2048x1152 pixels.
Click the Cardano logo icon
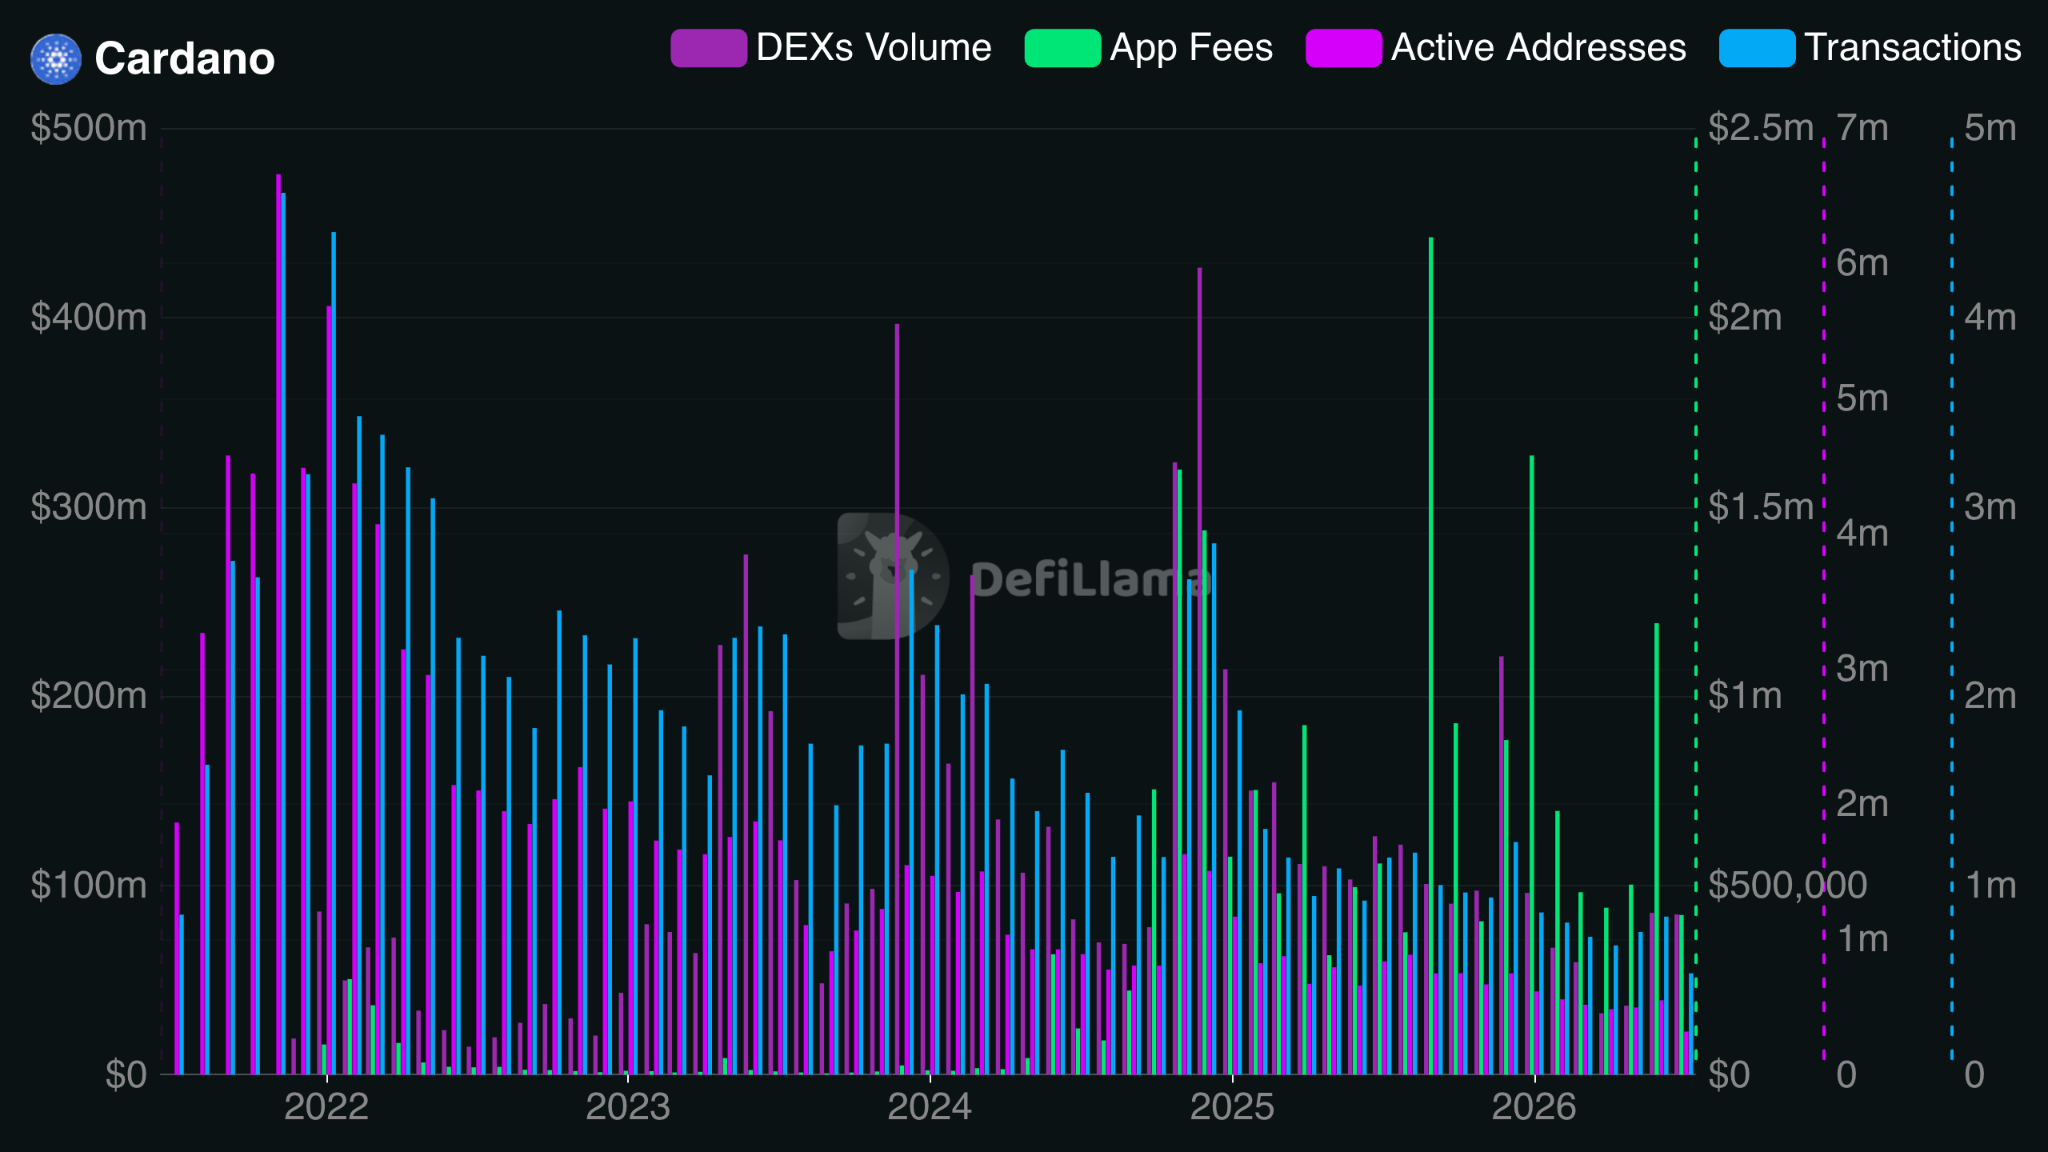click(56, 59)
